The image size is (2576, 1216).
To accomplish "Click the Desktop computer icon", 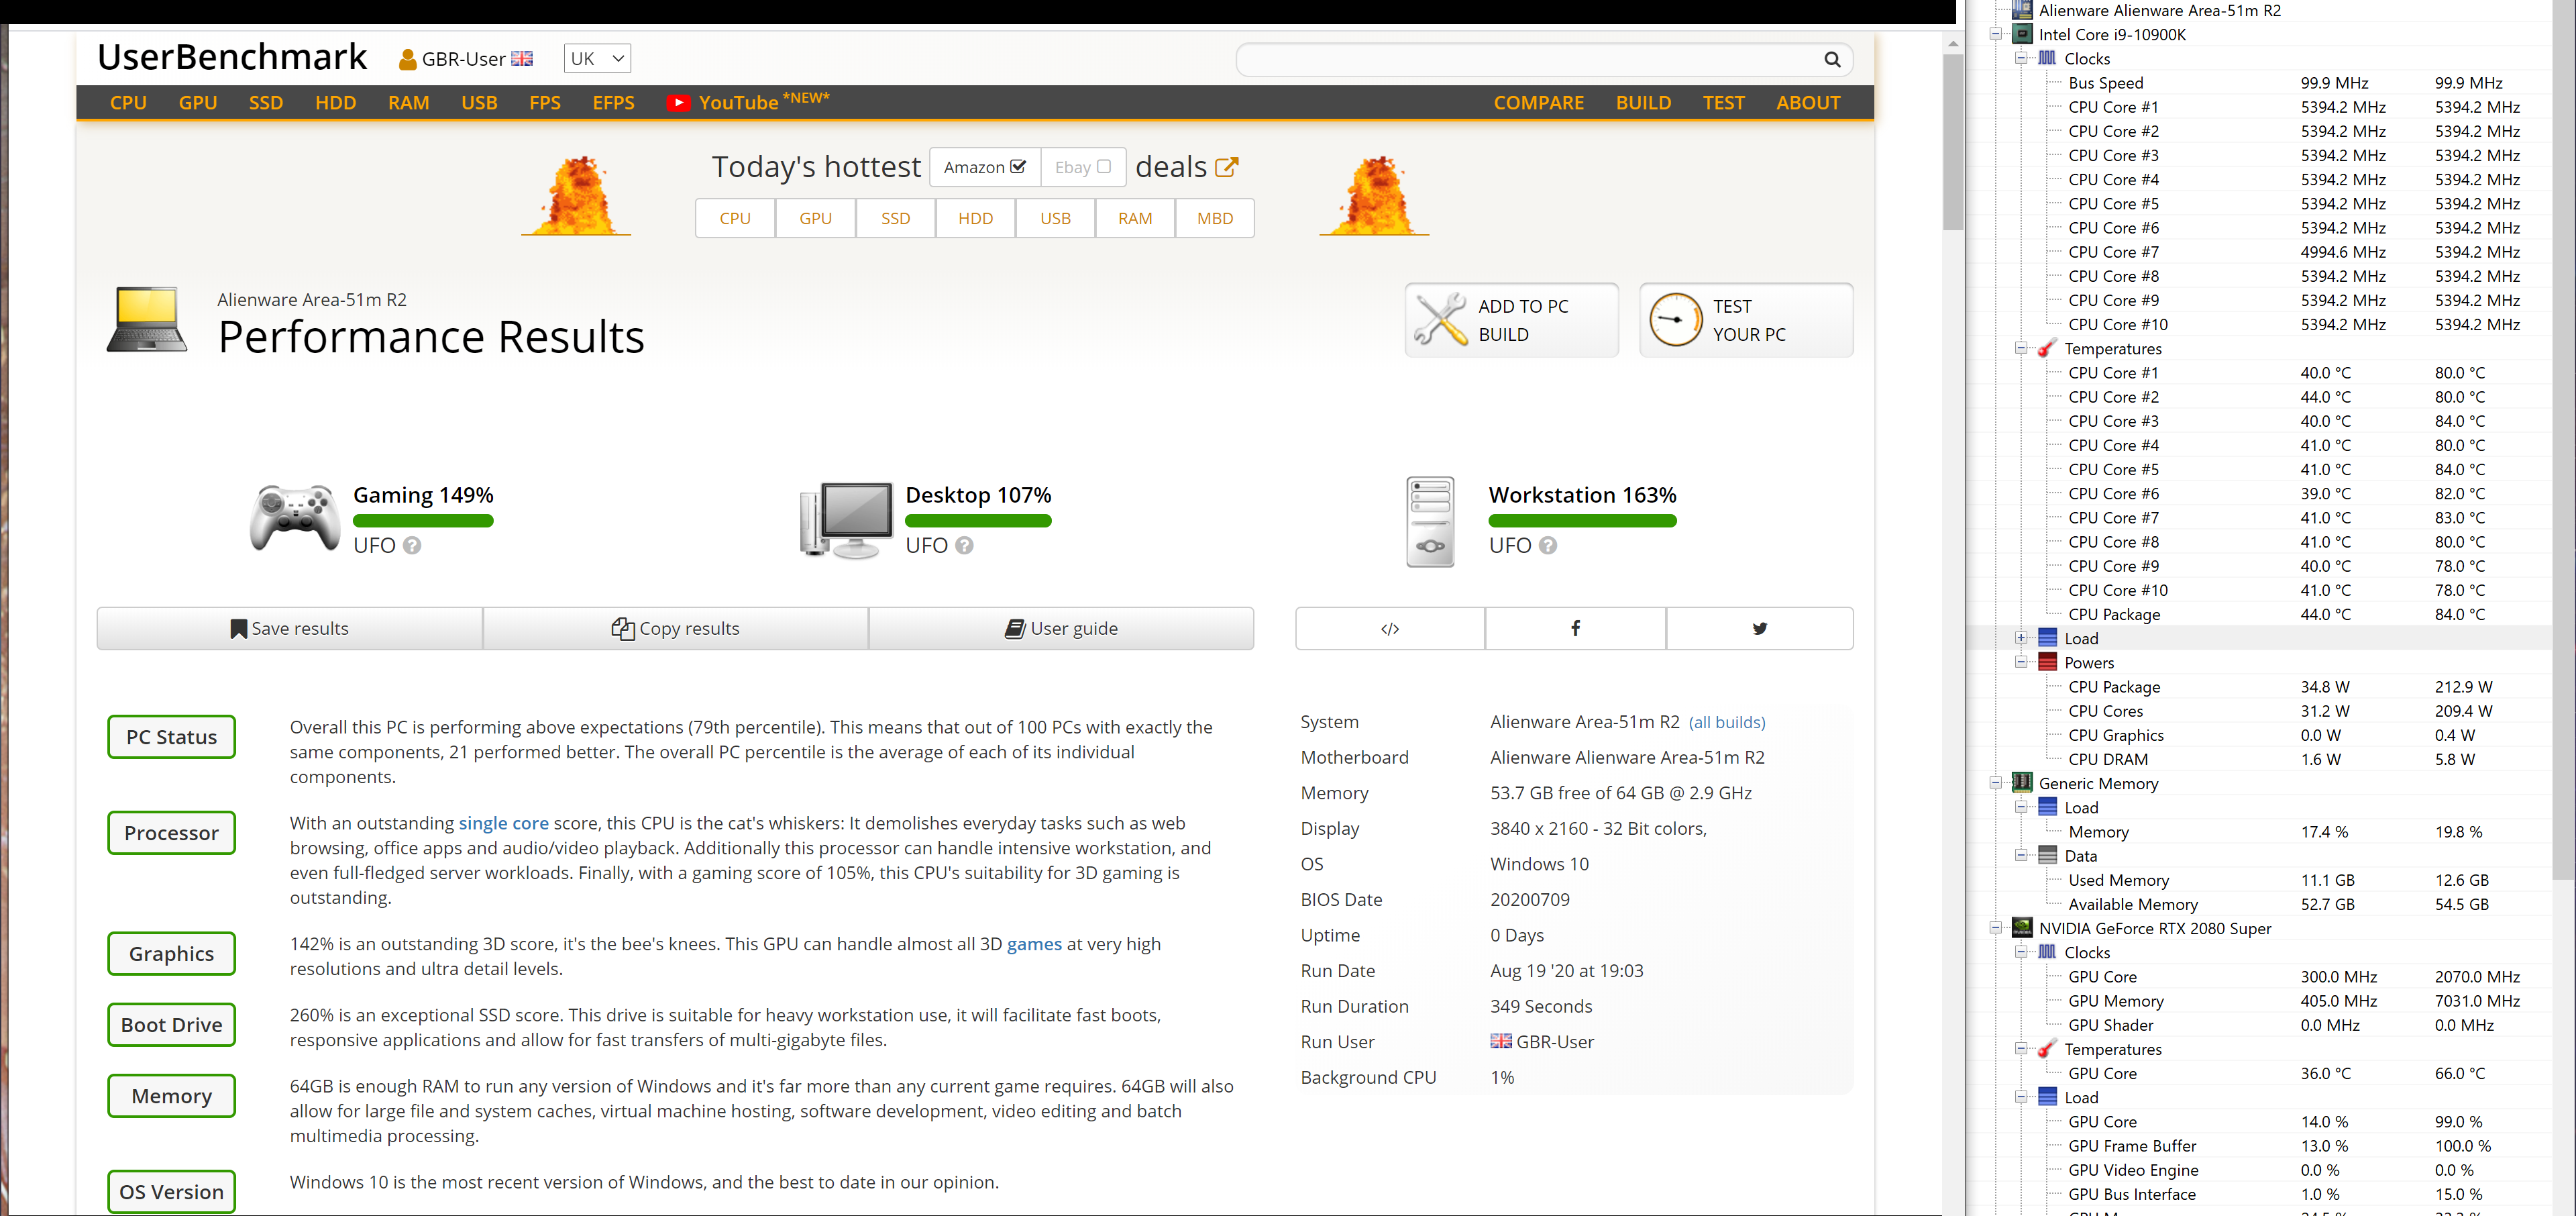I will click(x=846, y=520).
